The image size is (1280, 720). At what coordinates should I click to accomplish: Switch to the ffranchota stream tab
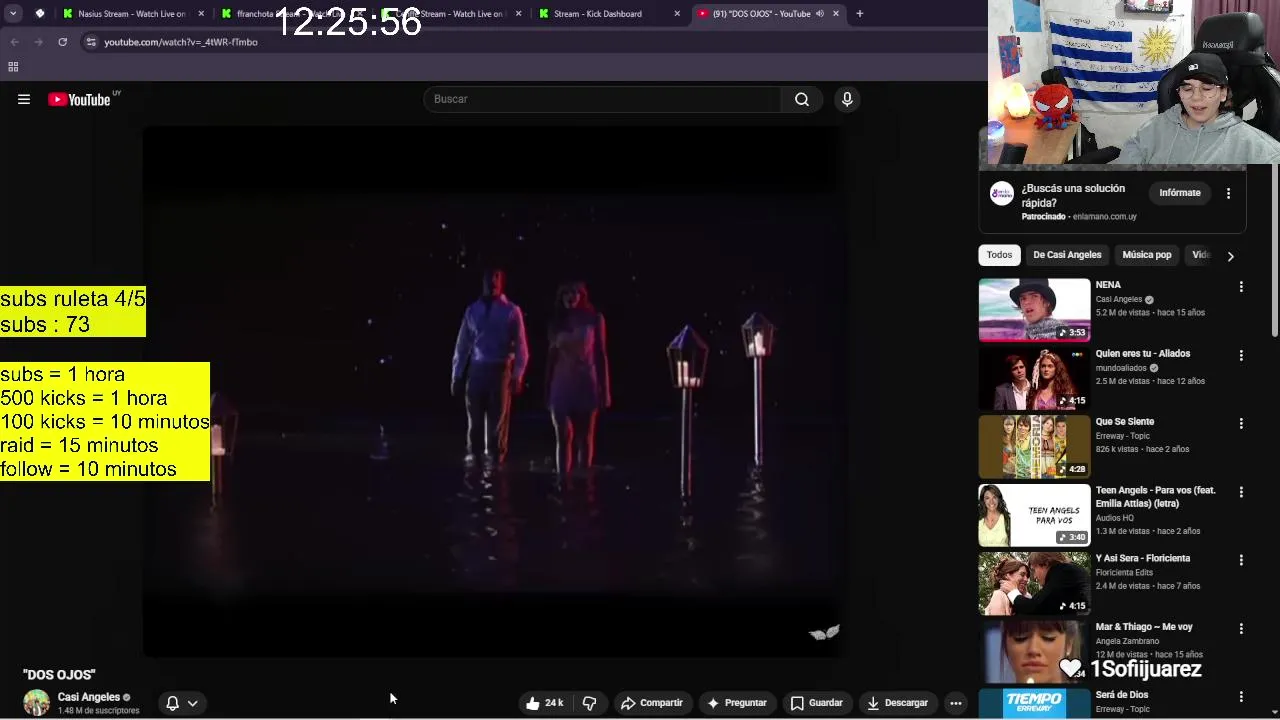pyautogui.click(x=290, y=14)
